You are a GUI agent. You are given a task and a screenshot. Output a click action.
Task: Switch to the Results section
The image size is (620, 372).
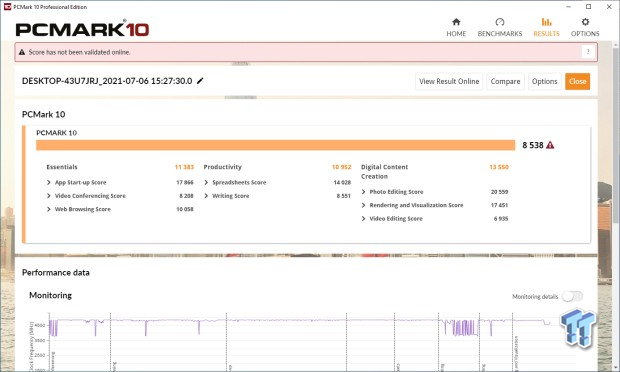pyautogui.click(x=546, y=27)
